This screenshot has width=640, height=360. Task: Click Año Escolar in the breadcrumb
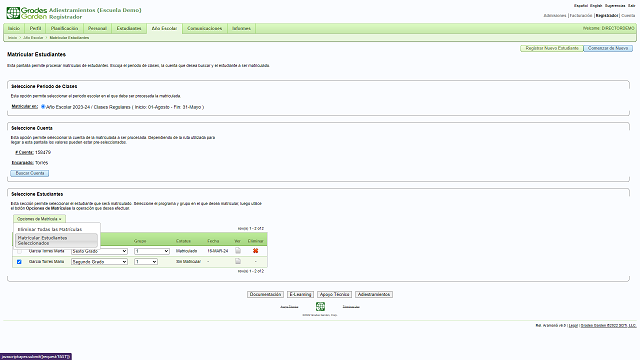point(33,38)
